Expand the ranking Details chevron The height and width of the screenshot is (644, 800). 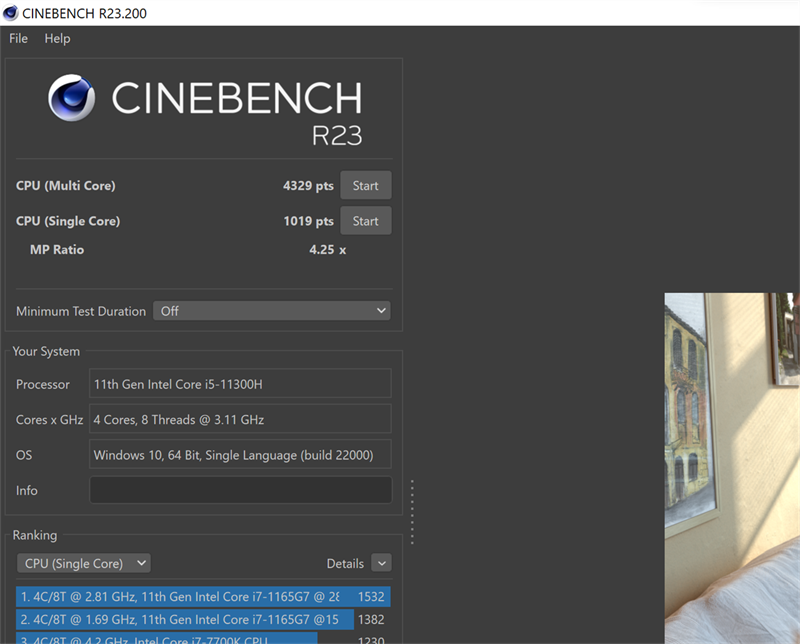382,563
